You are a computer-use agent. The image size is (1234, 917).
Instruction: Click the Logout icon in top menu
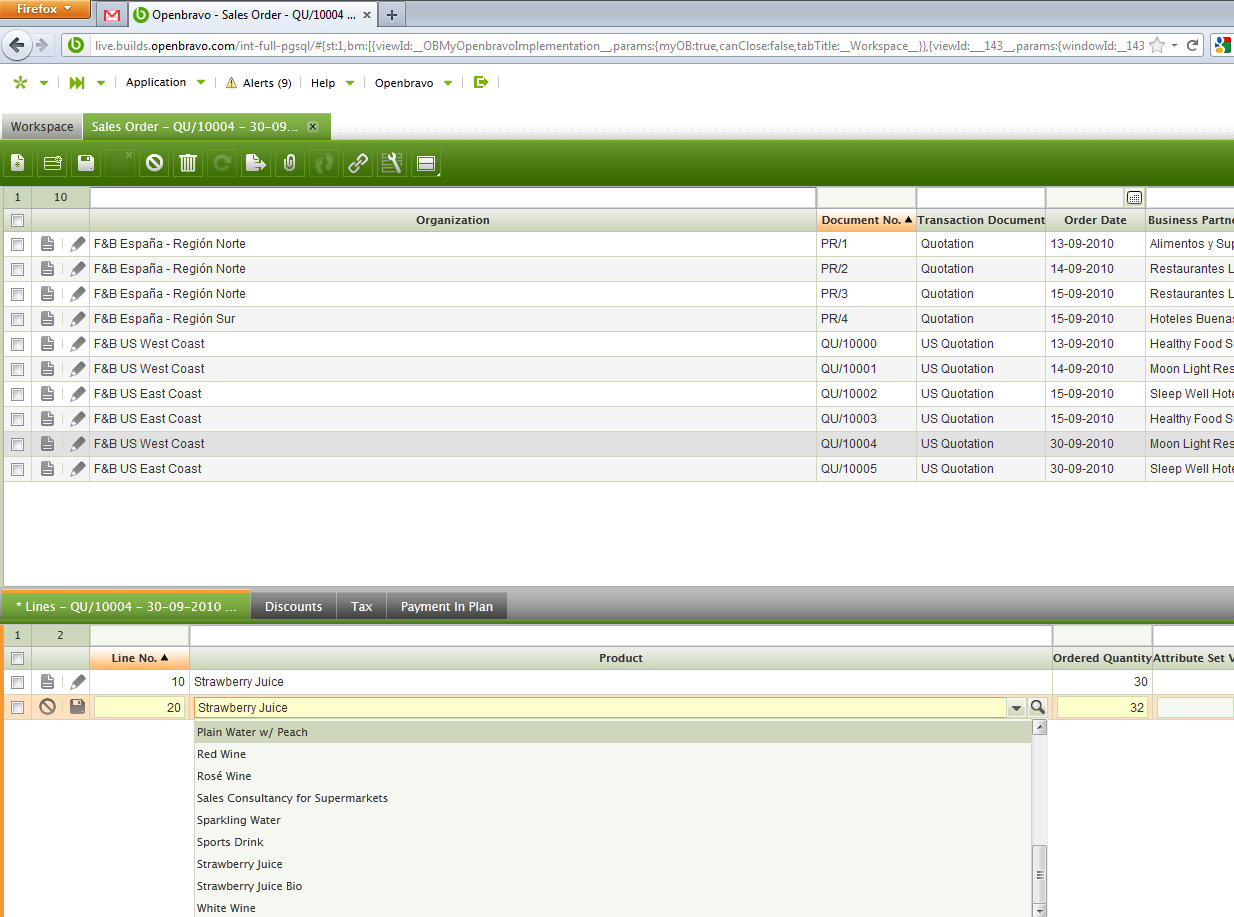481,82
